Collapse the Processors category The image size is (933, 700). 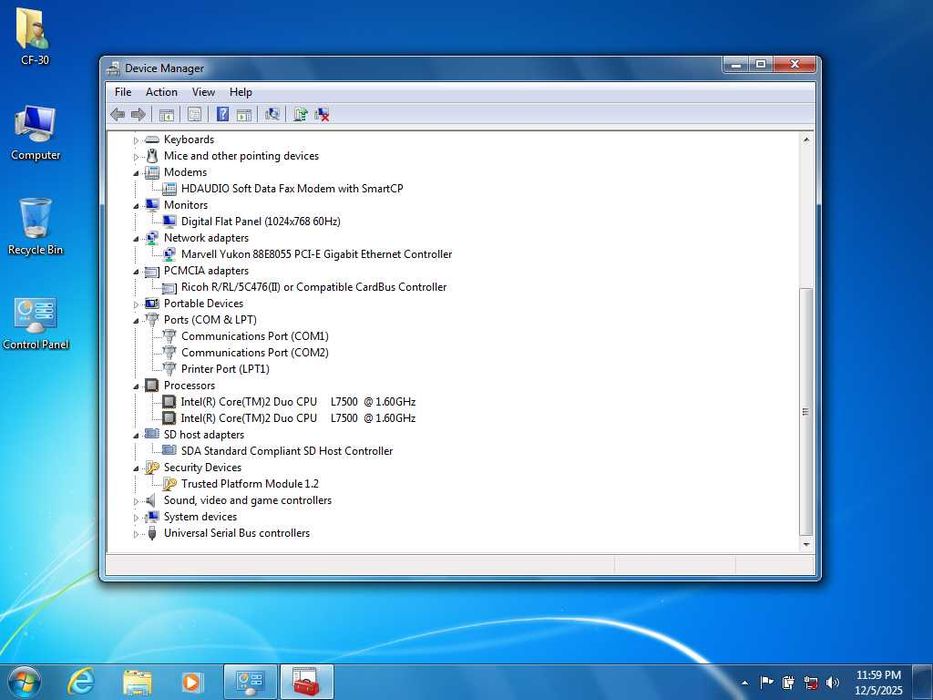(x=136, y=386)
